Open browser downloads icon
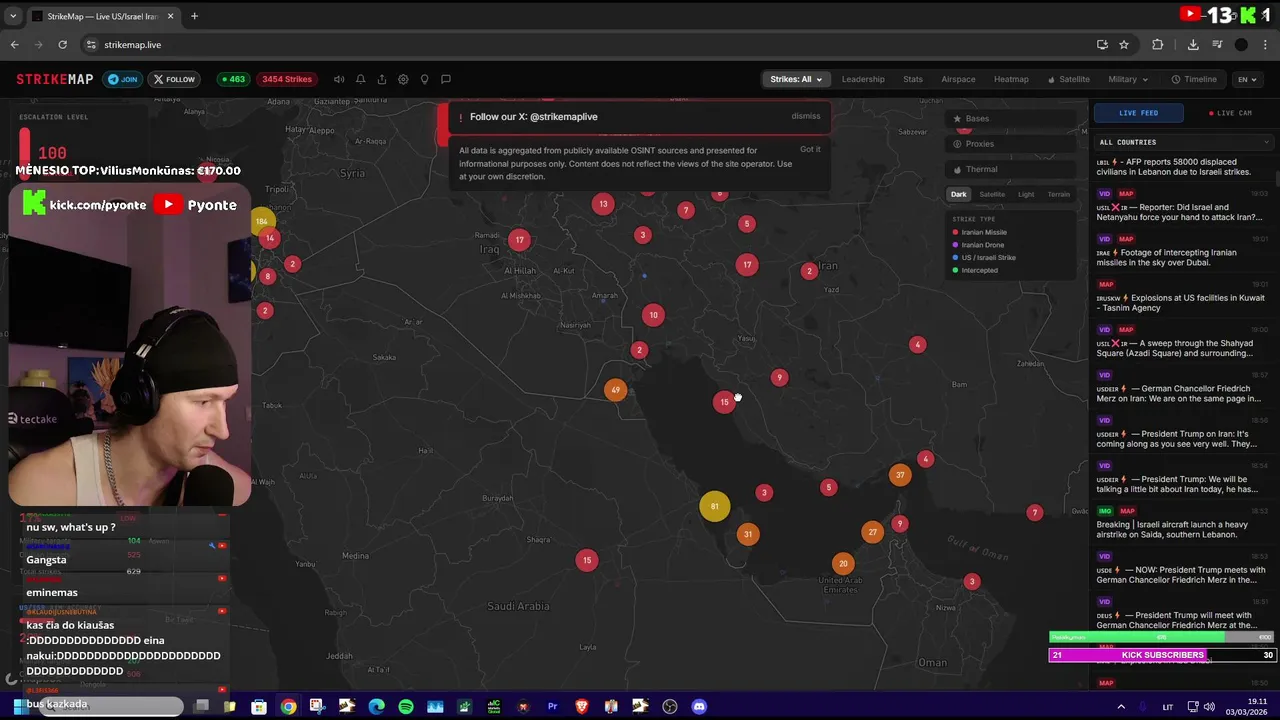 pos(1193,44)
